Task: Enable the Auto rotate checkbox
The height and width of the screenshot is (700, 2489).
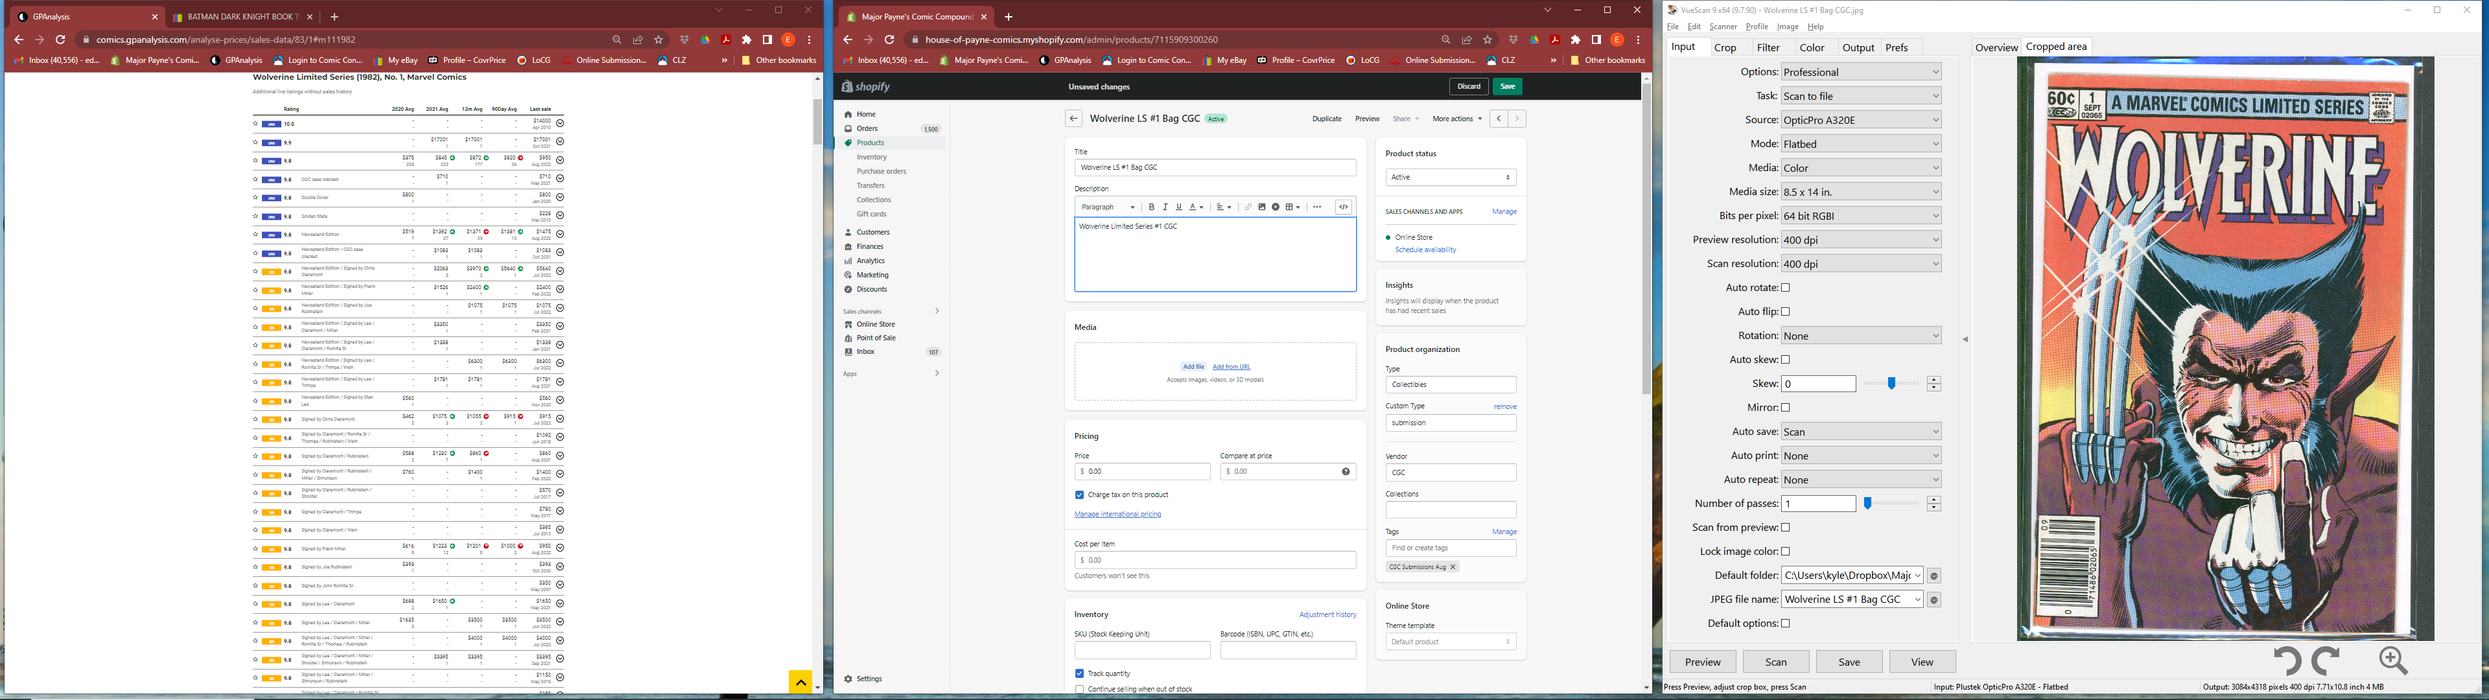Action: tap(1786, 288)
